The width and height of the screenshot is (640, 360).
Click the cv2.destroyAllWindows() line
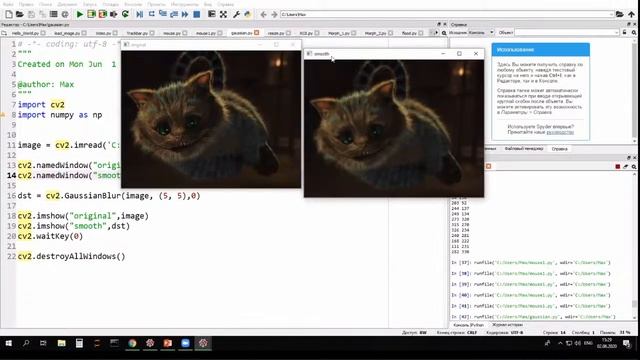pyautogui.click(x=71, y=256)
